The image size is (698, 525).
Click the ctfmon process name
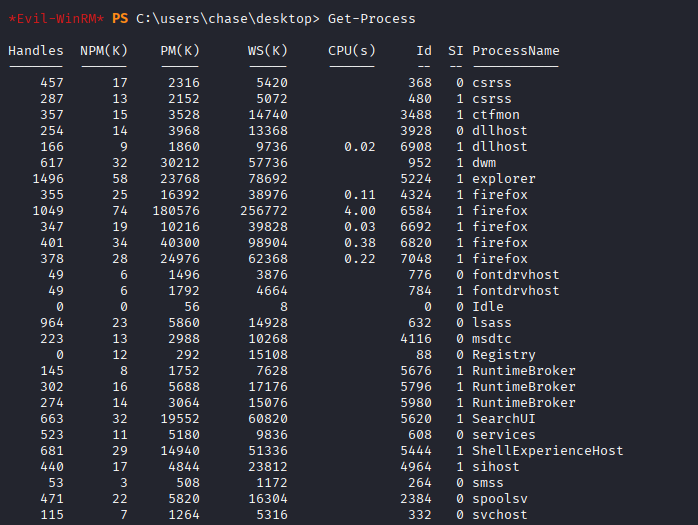point(496,115)
